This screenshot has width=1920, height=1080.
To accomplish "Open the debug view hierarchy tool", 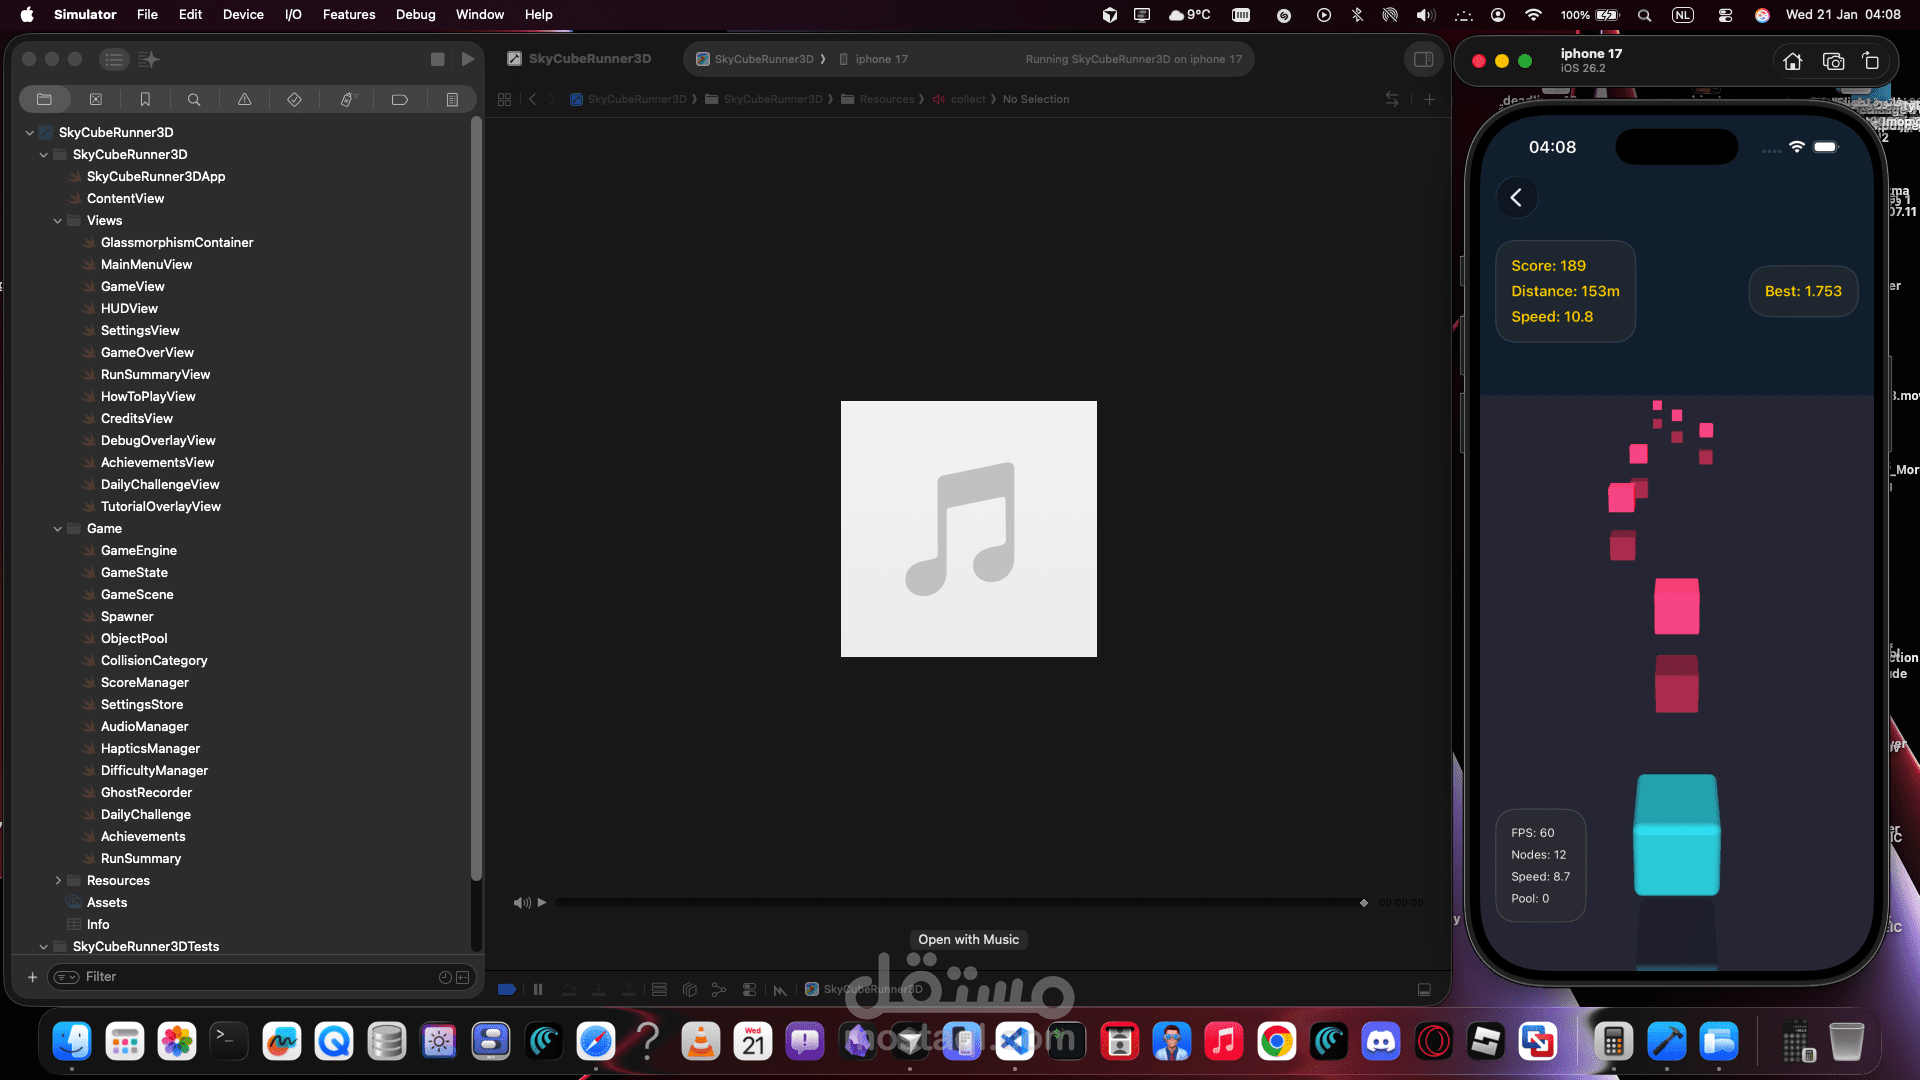I will (689, 990).
